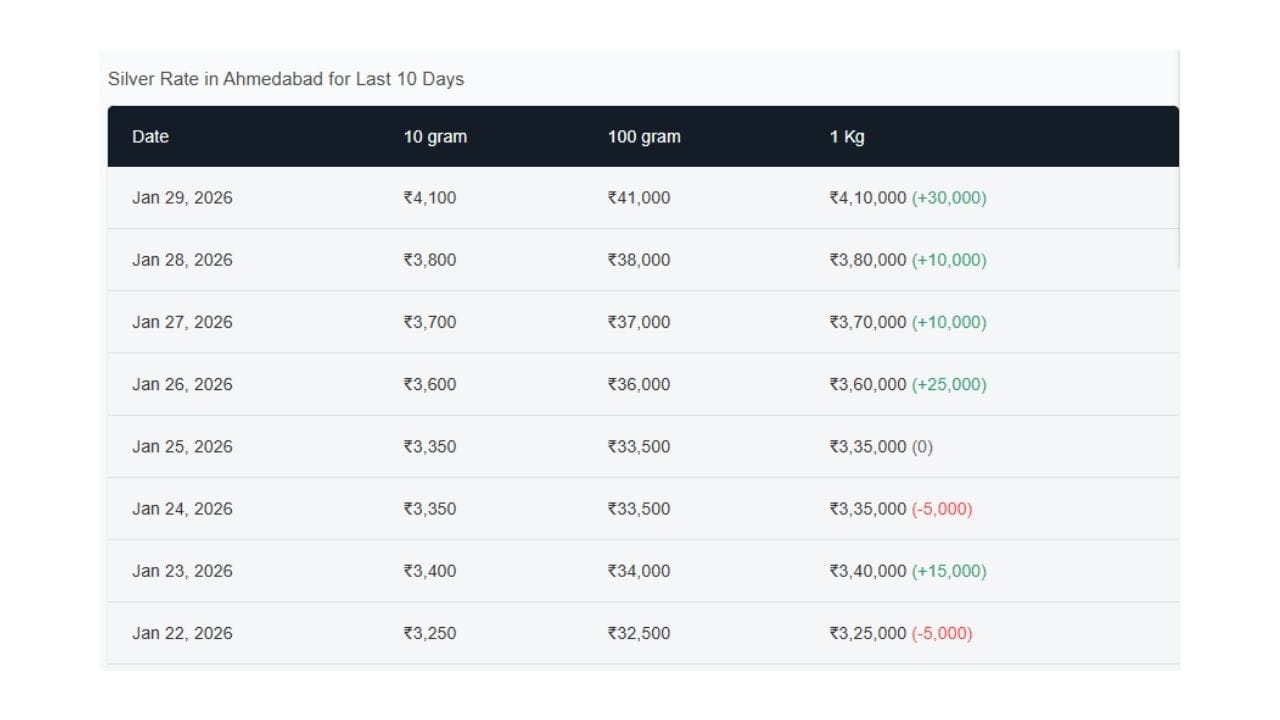Select the Jan 28, 2026 date cell
This screenshot has height=720, width=1280.
(x=182, y=260)
